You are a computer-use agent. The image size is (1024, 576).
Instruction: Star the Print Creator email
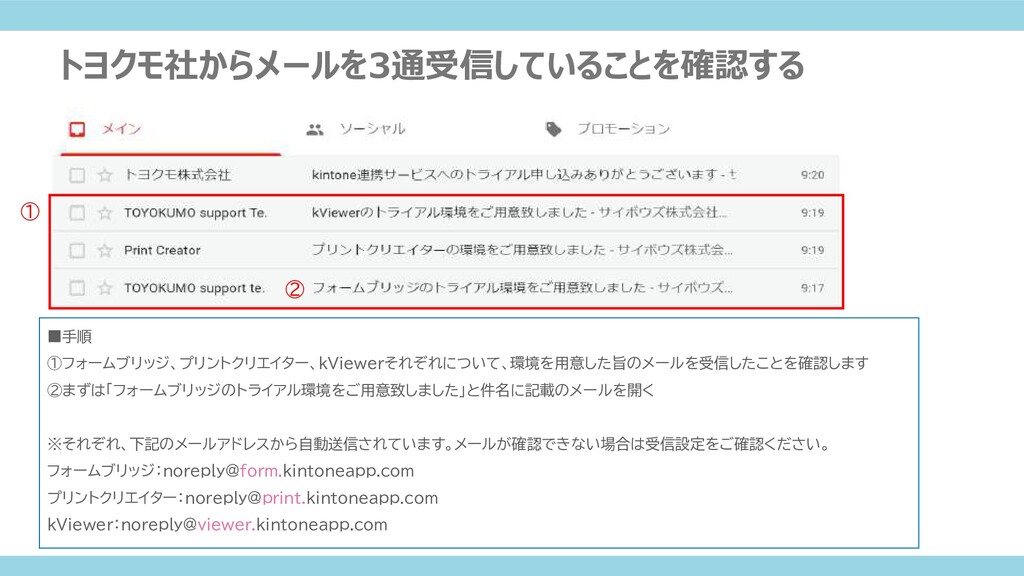[x=104, y=250]
